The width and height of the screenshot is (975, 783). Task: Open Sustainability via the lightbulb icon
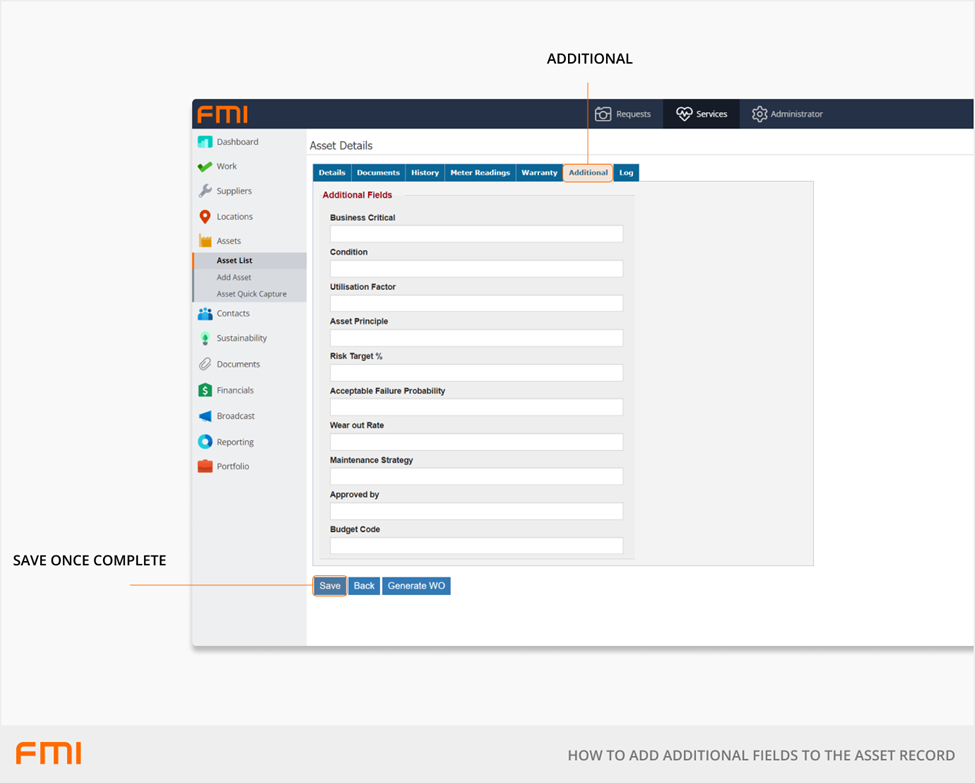(x=205, y=339)
